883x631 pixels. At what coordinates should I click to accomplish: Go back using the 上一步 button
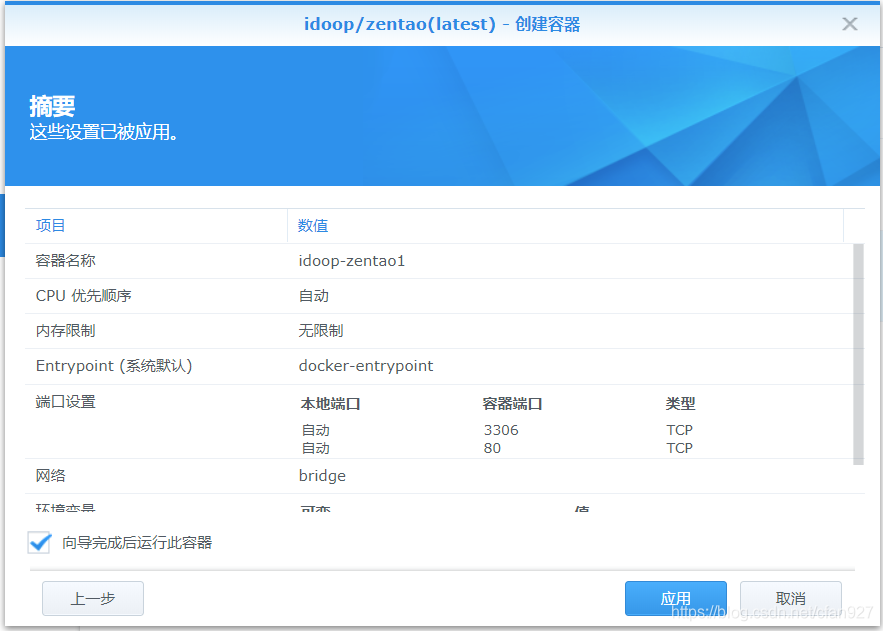pyautogui.click(x=92, y=598)
